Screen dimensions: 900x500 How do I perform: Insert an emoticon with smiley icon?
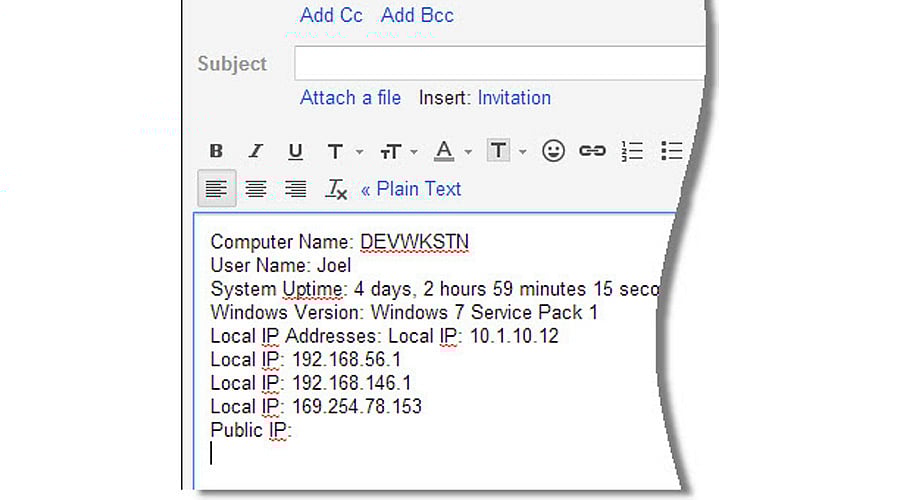click(x=553, y=151)
